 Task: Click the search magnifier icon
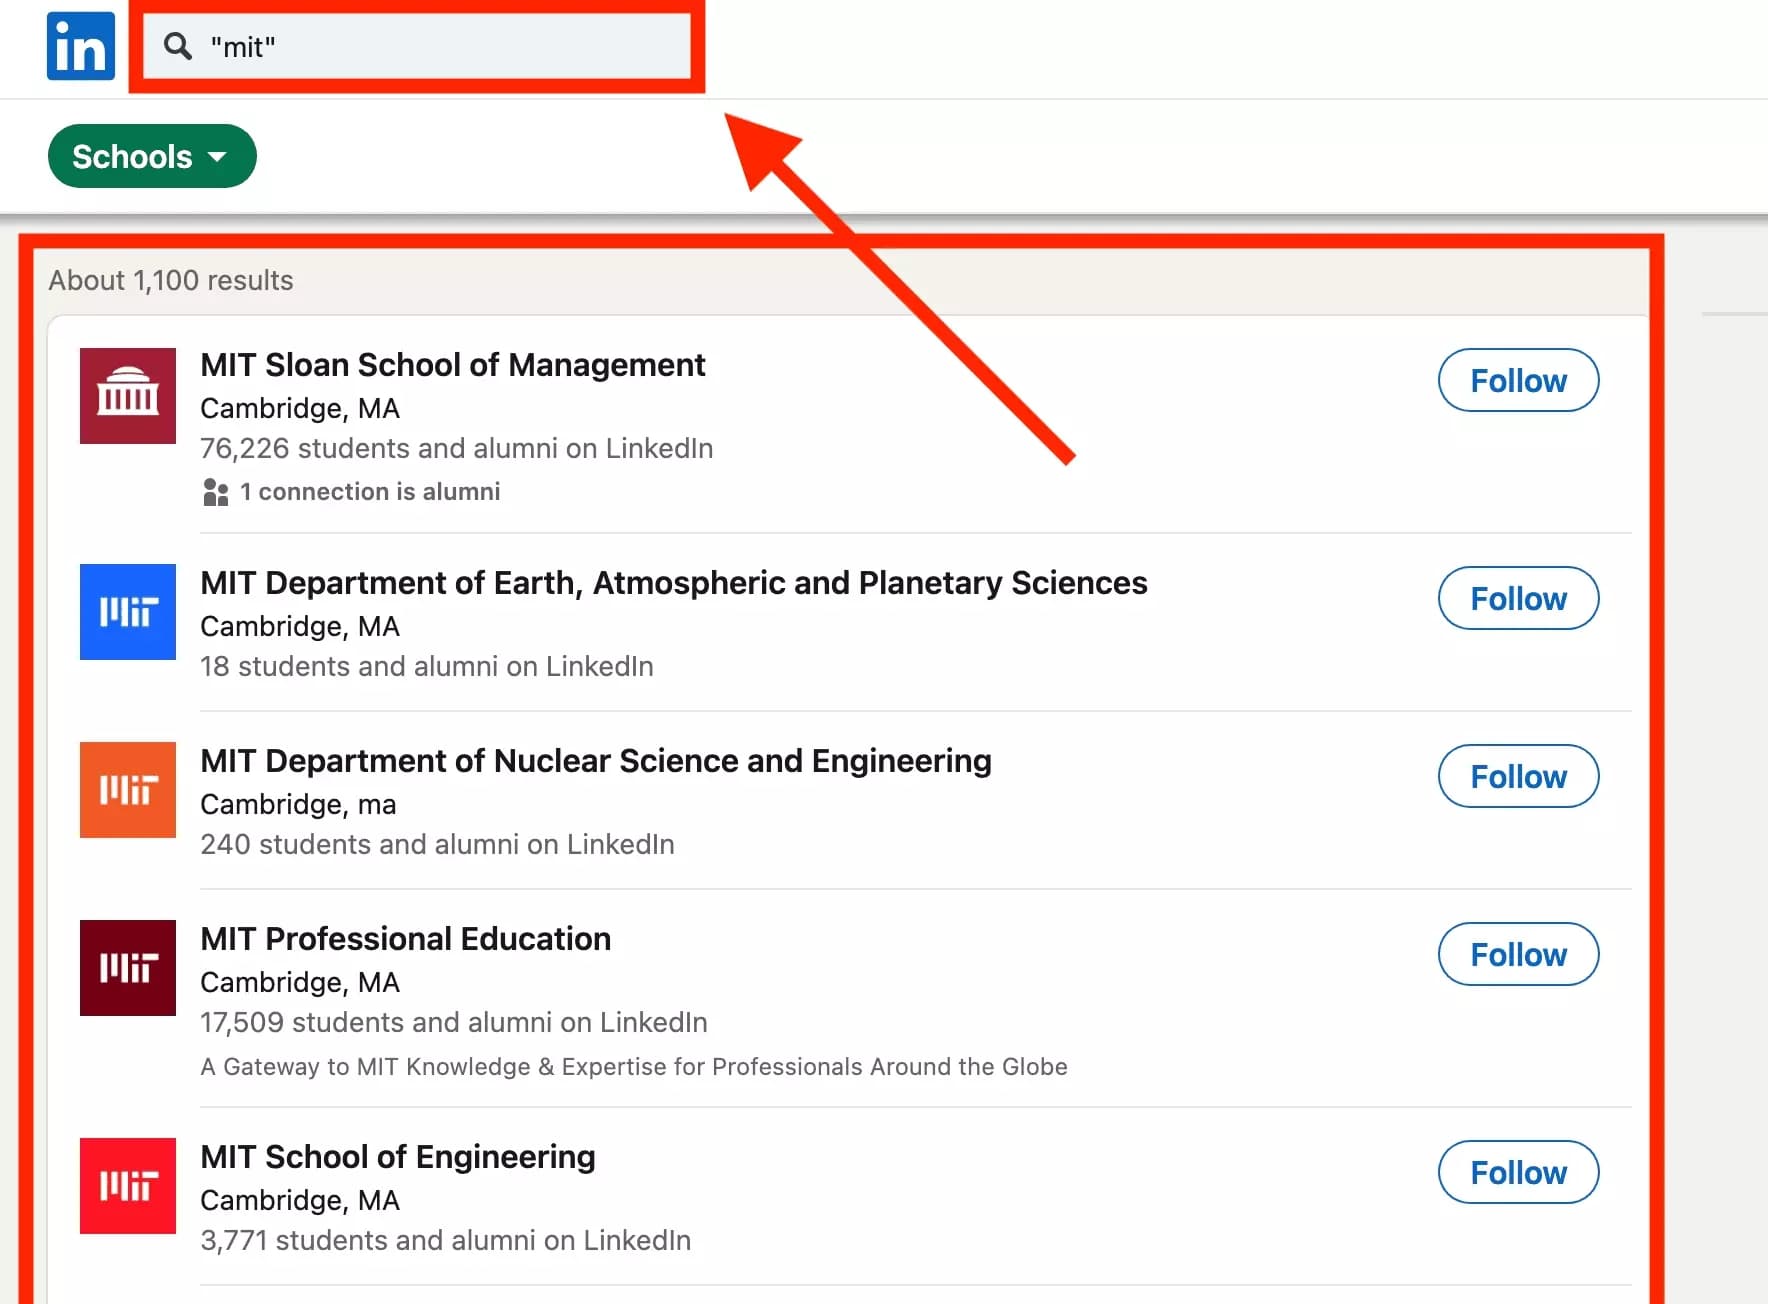pos(178,46)
